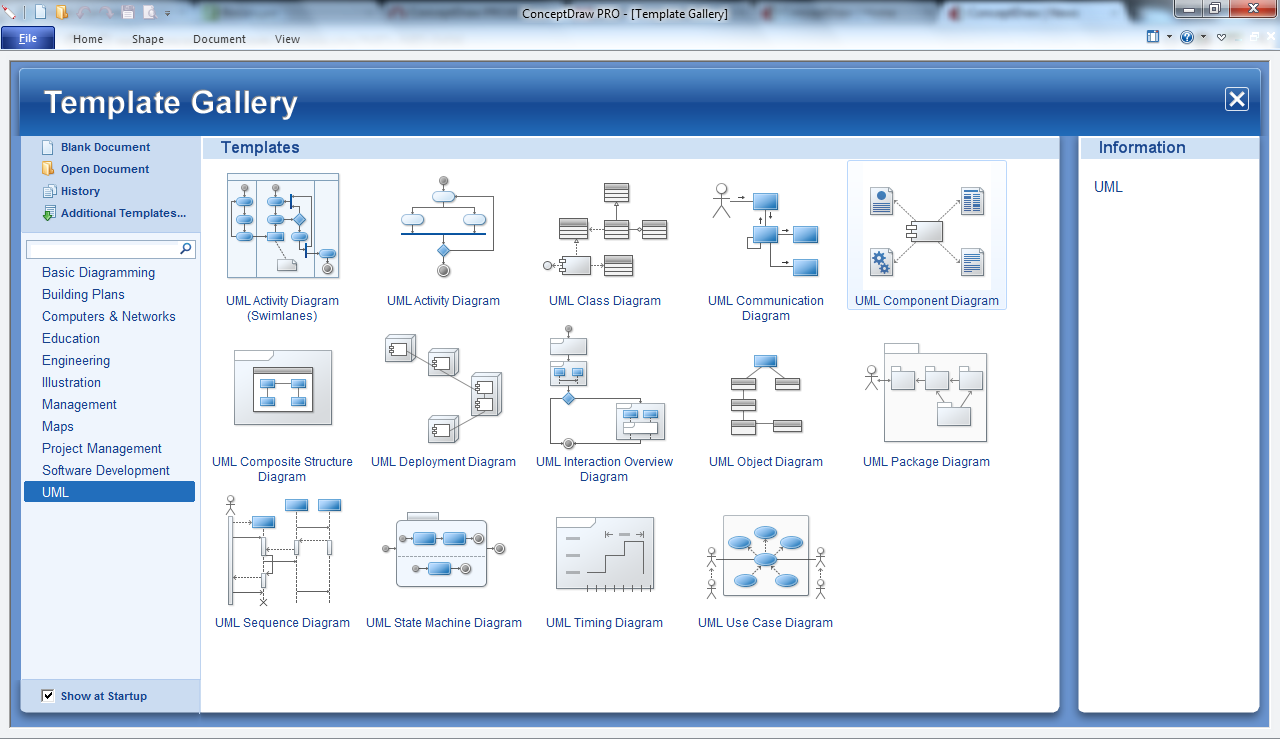
Task: Click the blue Help question mark icon
Action: [x=1187, y=37]
